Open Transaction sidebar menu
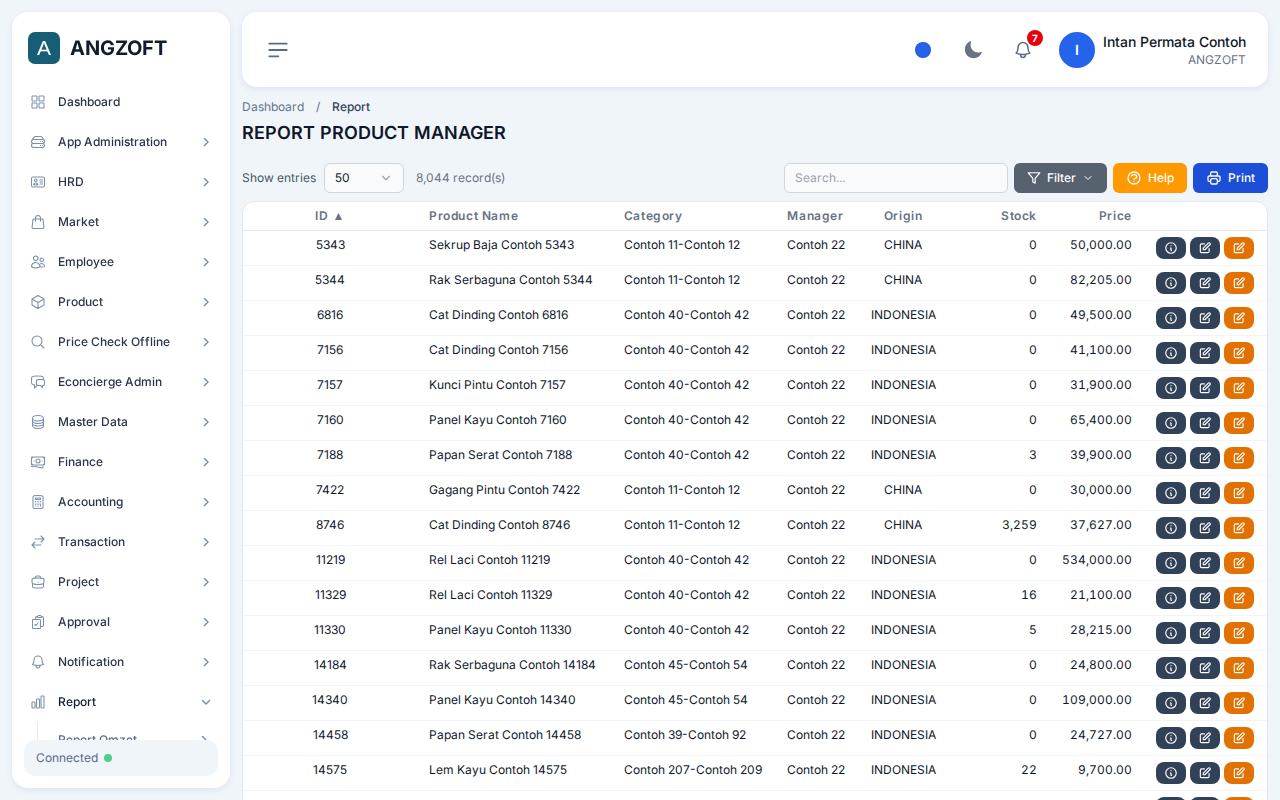Viewport: 1280px width, 800px height. coord(121,542)
